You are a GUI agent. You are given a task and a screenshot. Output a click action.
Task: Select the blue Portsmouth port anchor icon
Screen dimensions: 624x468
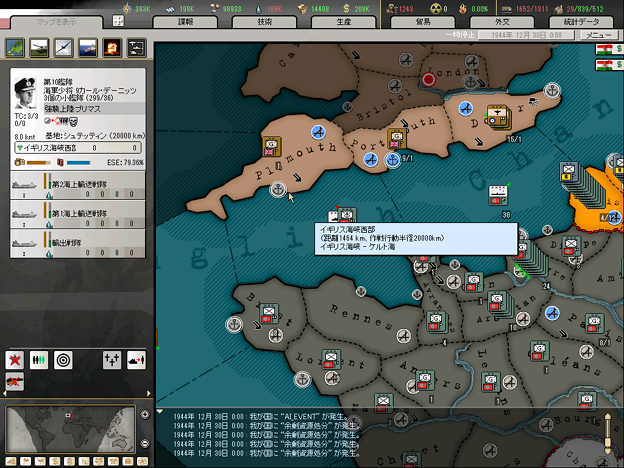(x=393, y=160)
